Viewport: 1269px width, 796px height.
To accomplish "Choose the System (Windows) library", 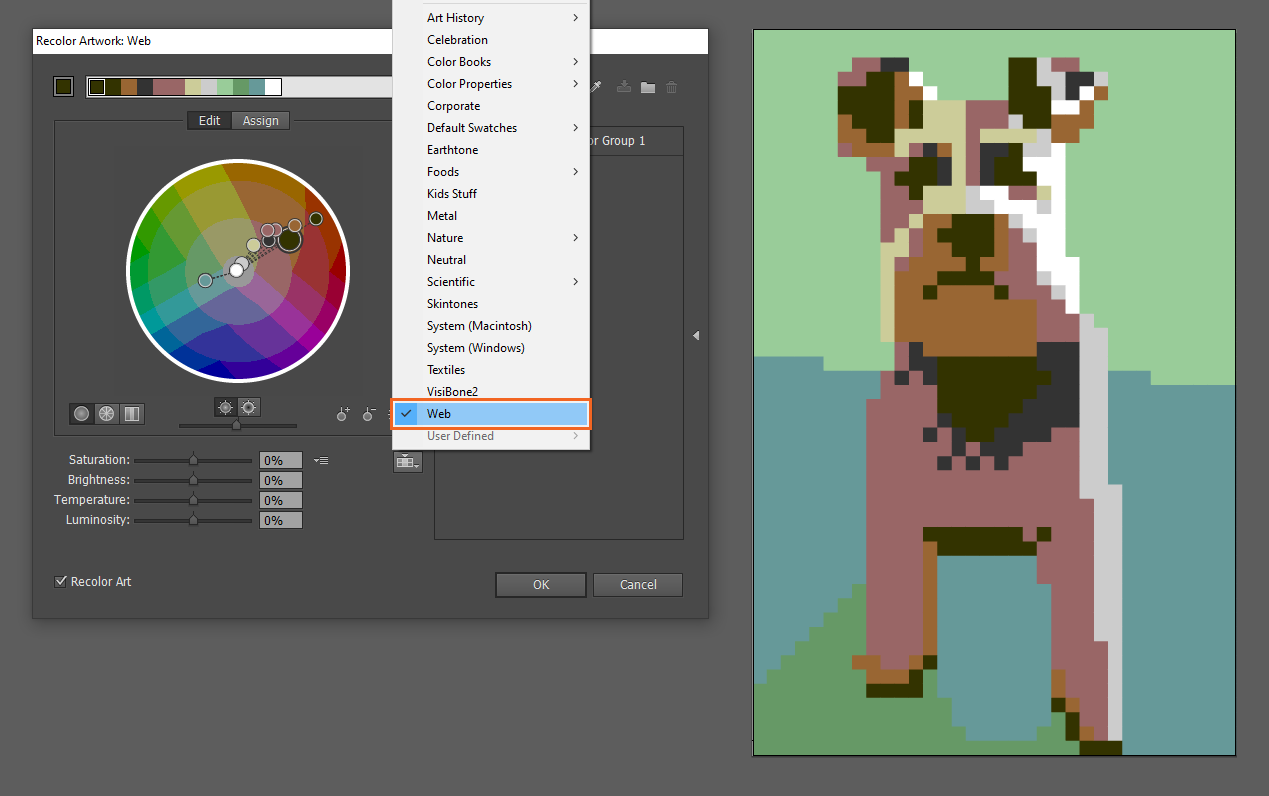I will [491, 348].
